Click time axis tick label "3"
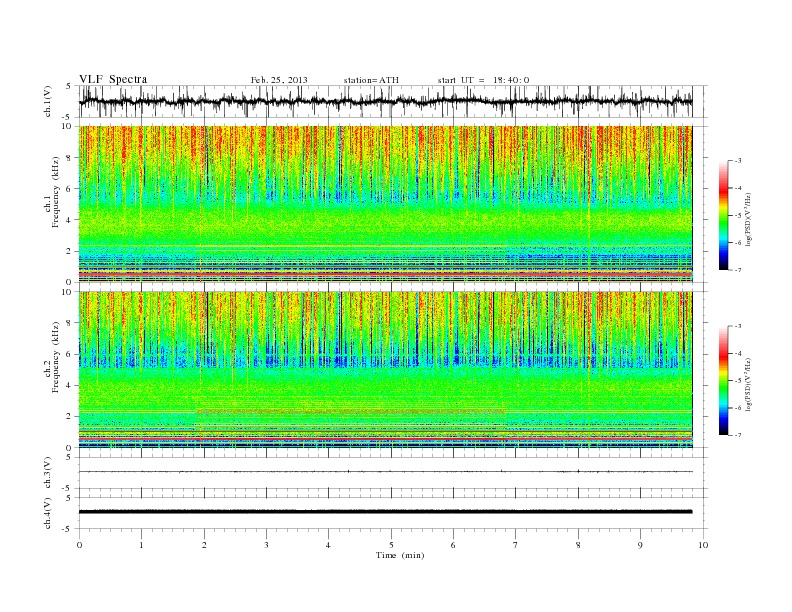The width and height of the screenshot is (792, 612). (x=266, y=545)
